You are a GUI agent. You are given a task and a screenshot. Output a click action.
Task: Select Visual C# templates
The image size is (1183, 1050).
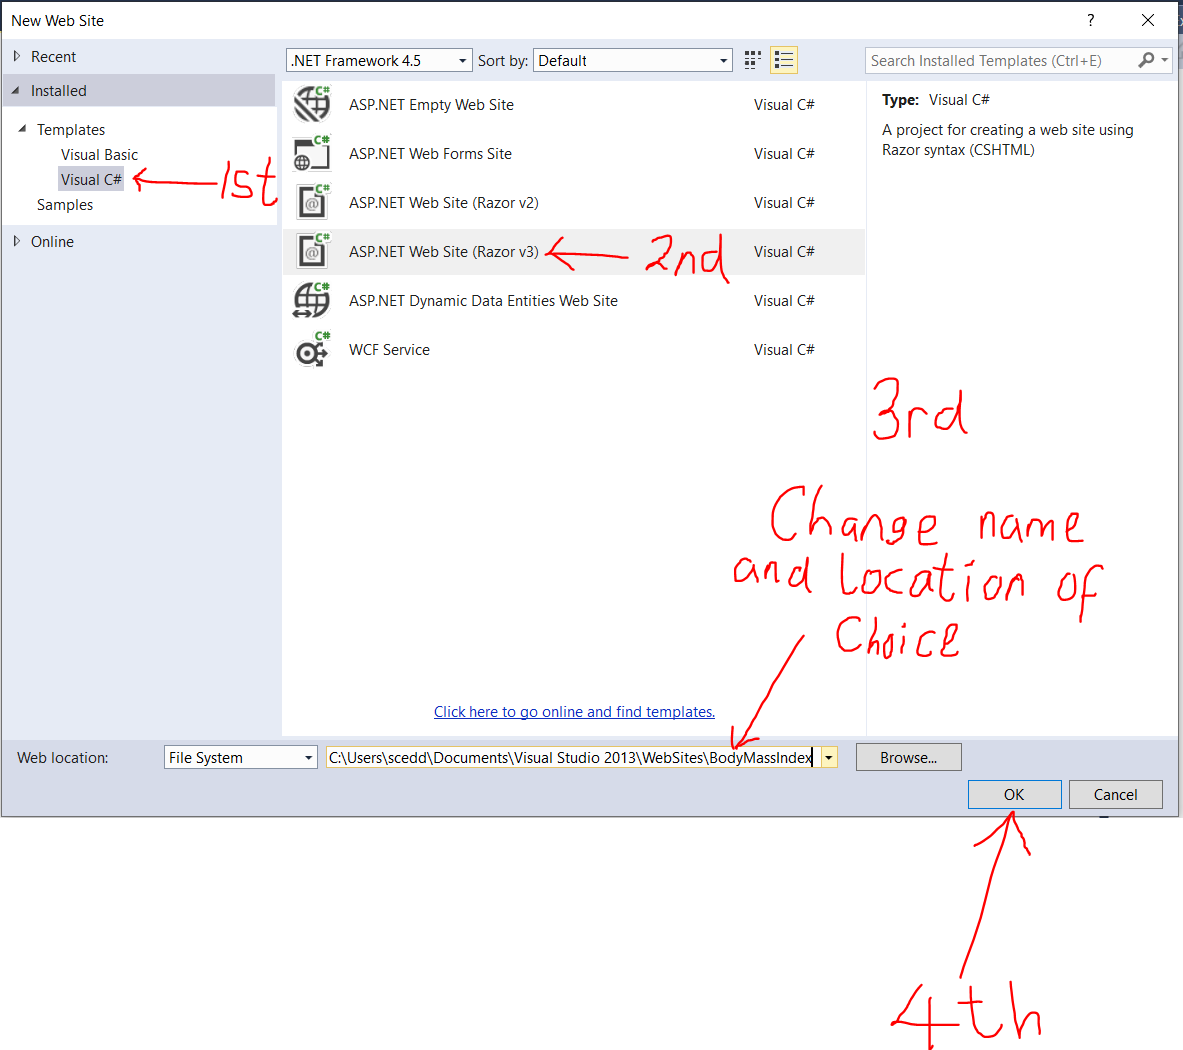tap(91, 180)
